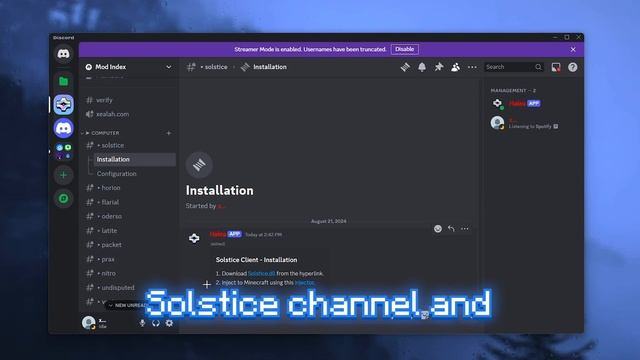Click the Search input field
640x360 pixels.
[513, 67]
